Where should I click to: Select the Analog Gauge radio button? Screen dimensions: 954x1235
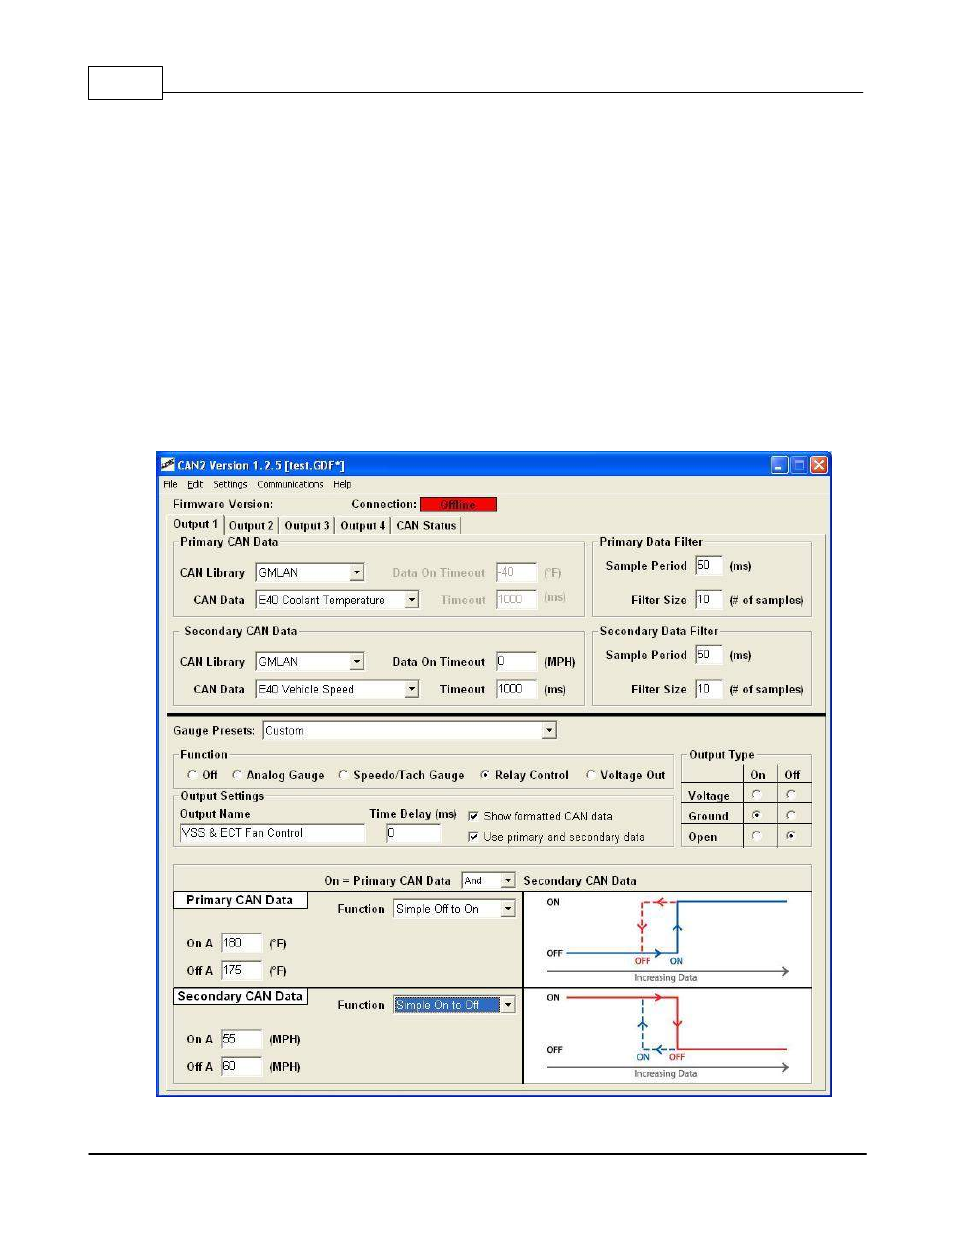[x=237, y=775]
